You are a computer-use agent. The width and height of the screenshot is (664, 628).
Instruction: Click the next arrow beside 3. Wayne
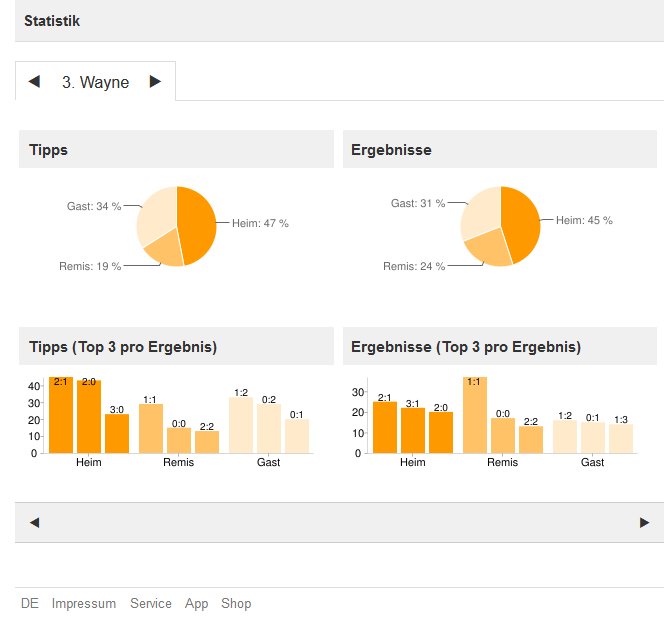155,82
